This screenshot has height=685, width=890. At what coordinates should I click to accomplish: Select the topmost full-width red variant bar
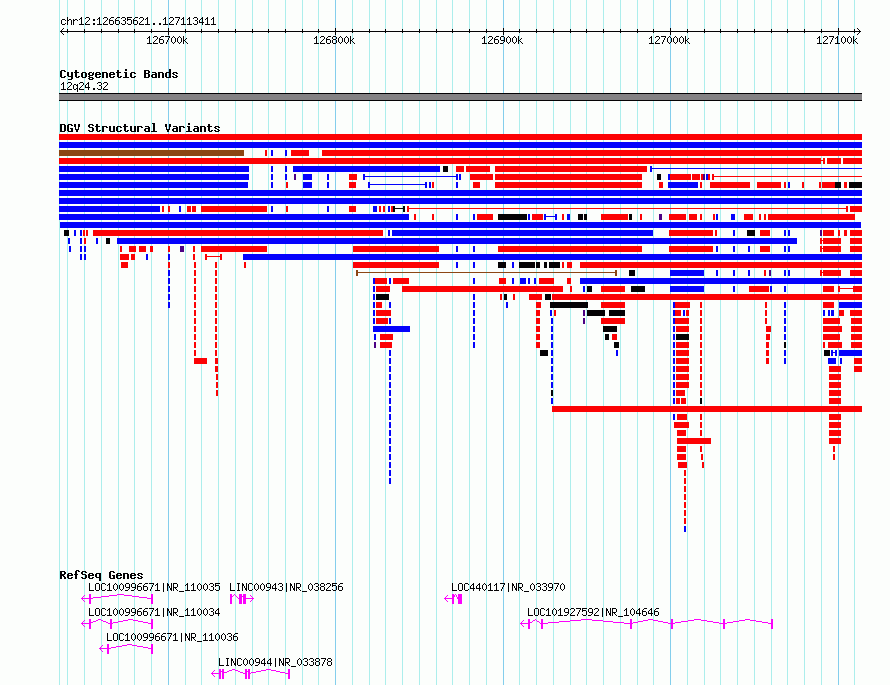460,137
